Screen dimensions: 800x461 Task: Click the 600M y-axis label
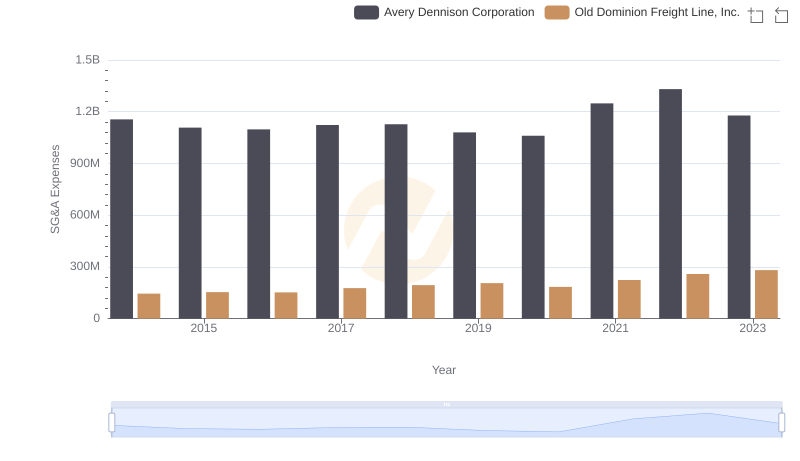click(x=85, y=215)
